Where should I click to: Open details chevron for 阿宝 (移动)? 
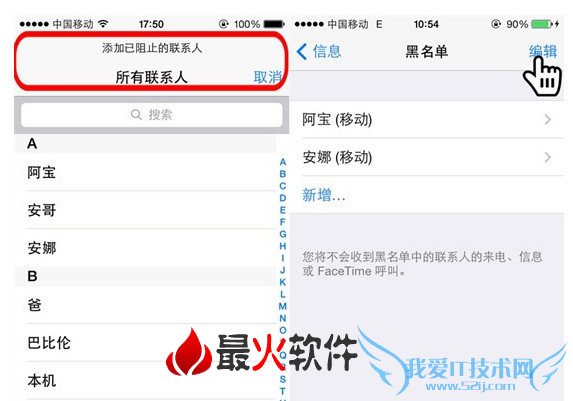coord(547,119)
